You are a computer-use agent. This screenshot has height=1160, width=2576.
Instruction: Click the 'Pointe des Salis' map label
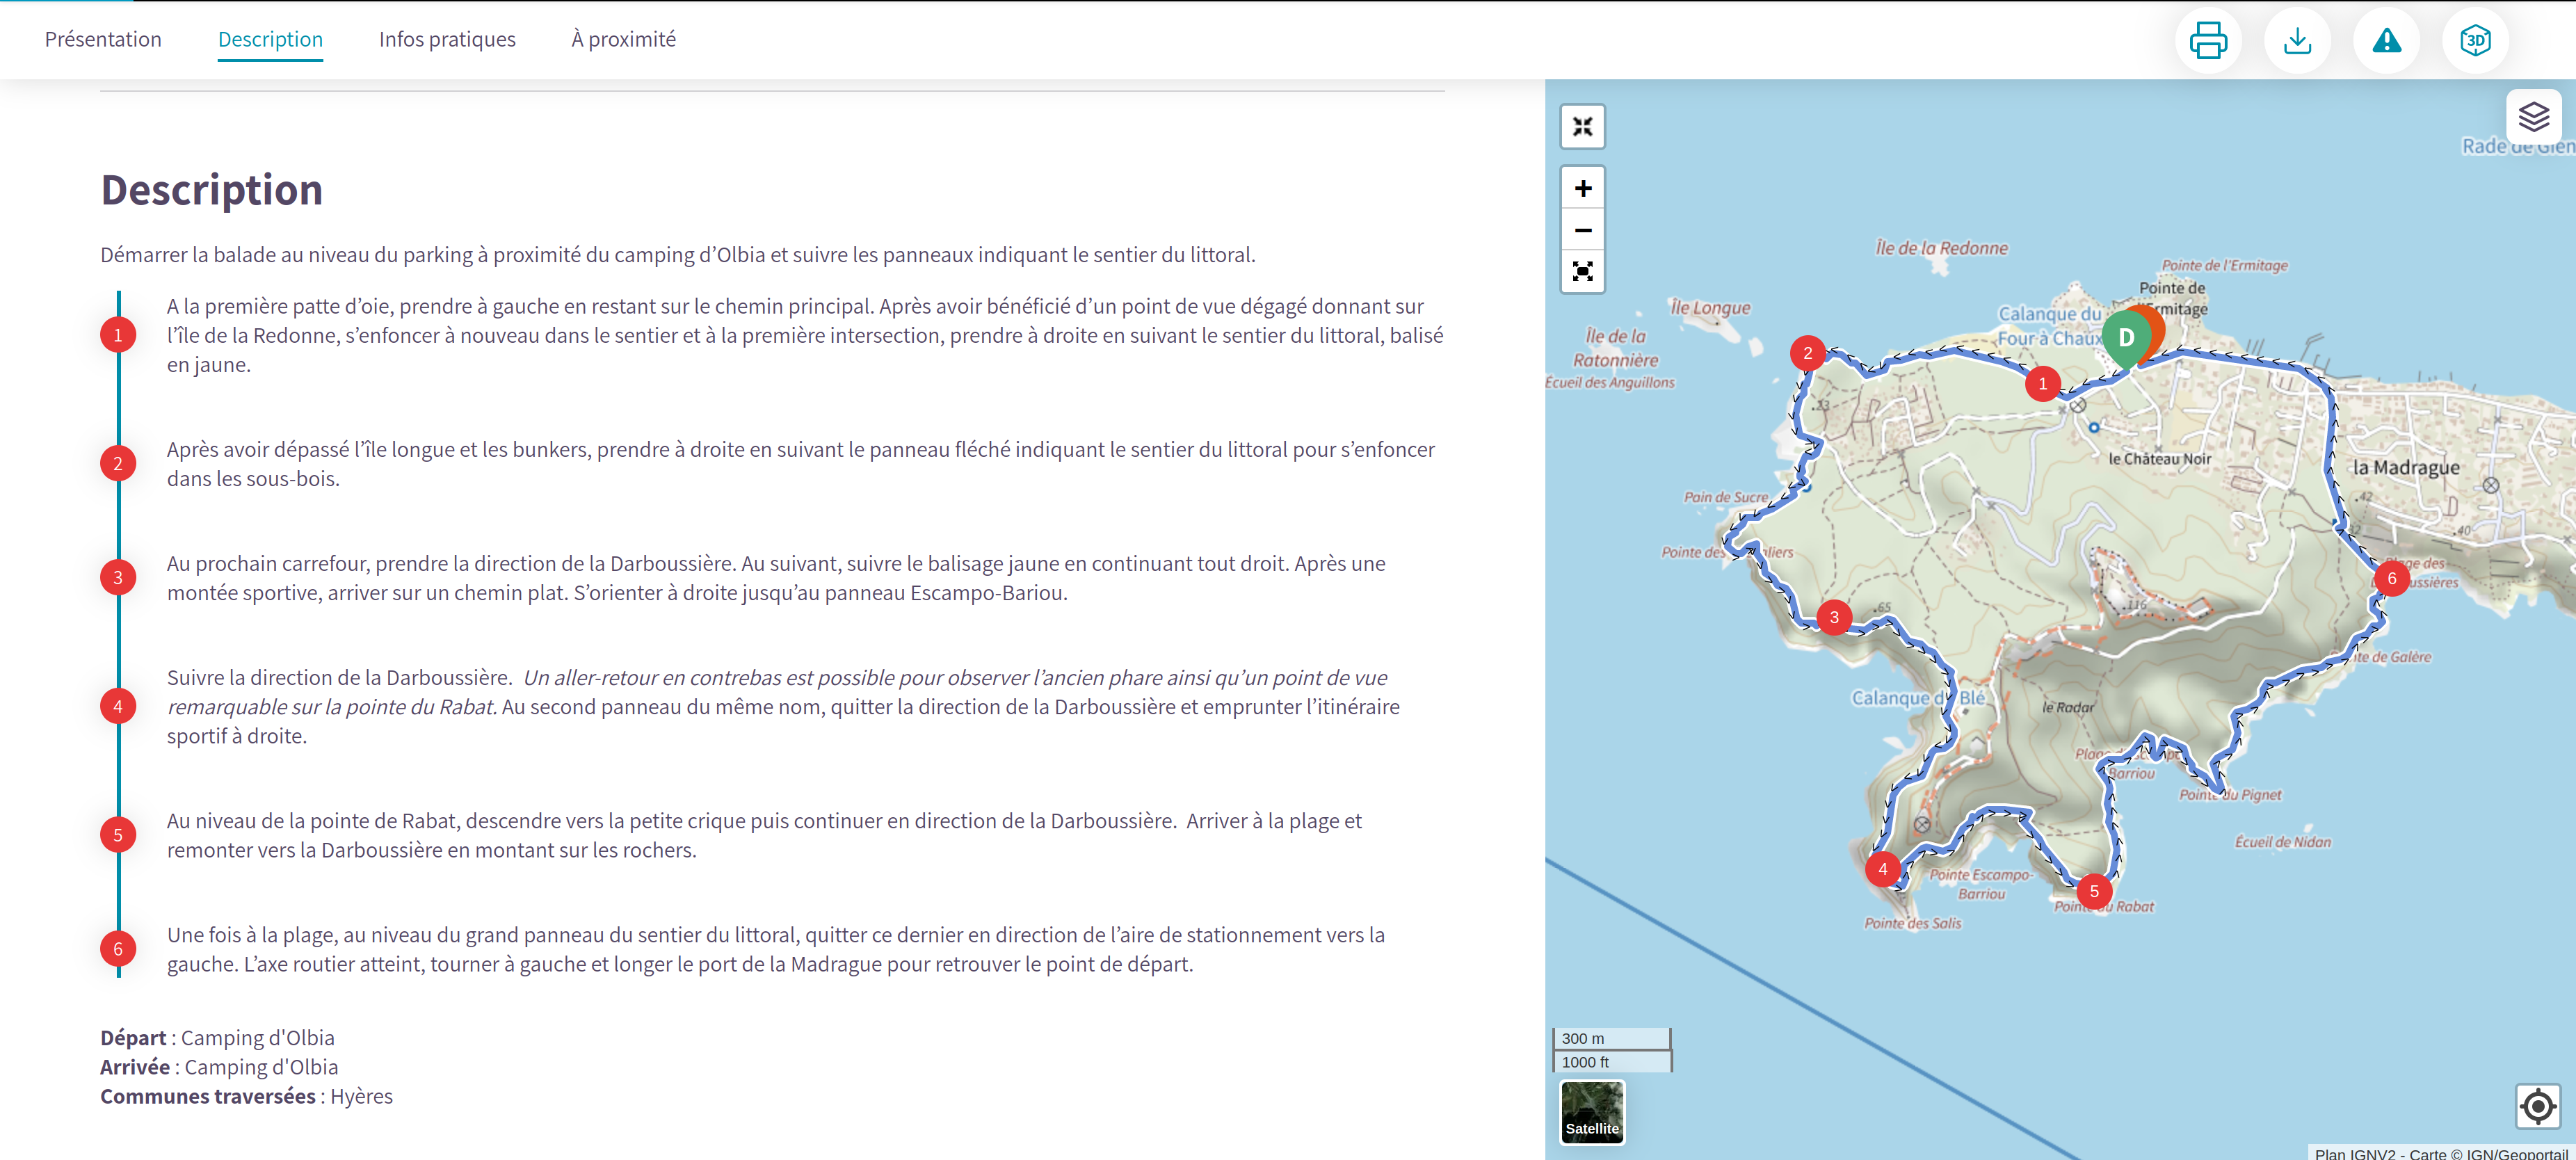point(1912,923)
